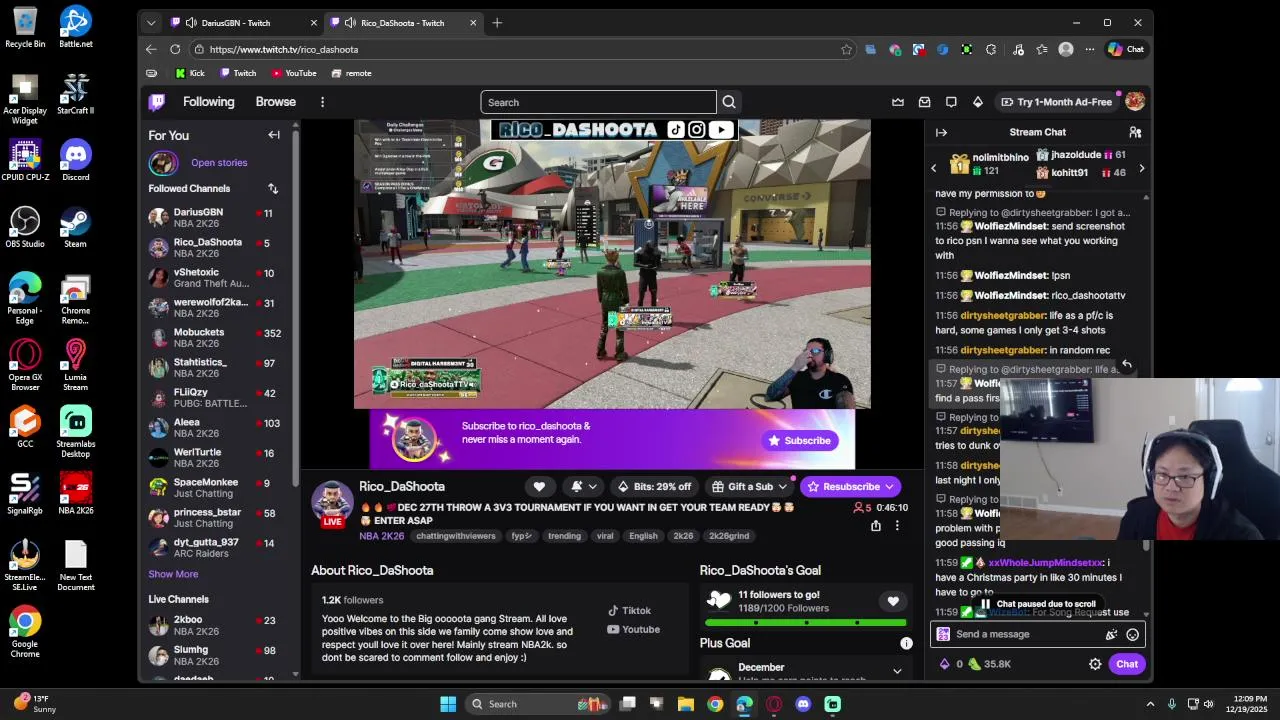Click the follower goal green progress bar
The height and width of the screenshot is (720, 1280).
click(x=805, y=623)
